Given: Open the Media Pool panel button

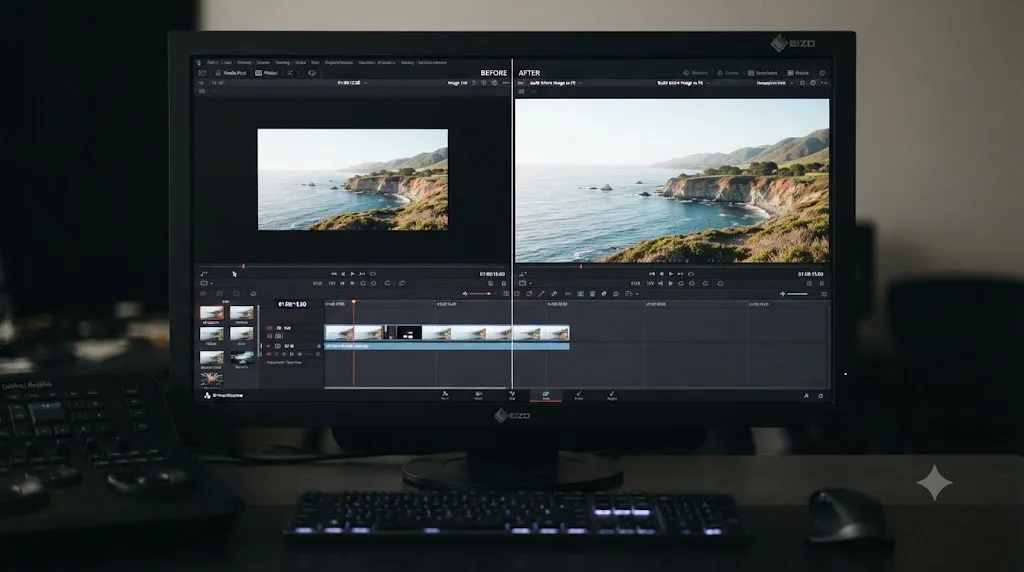Looking at the screenshot, I should 231,73.
